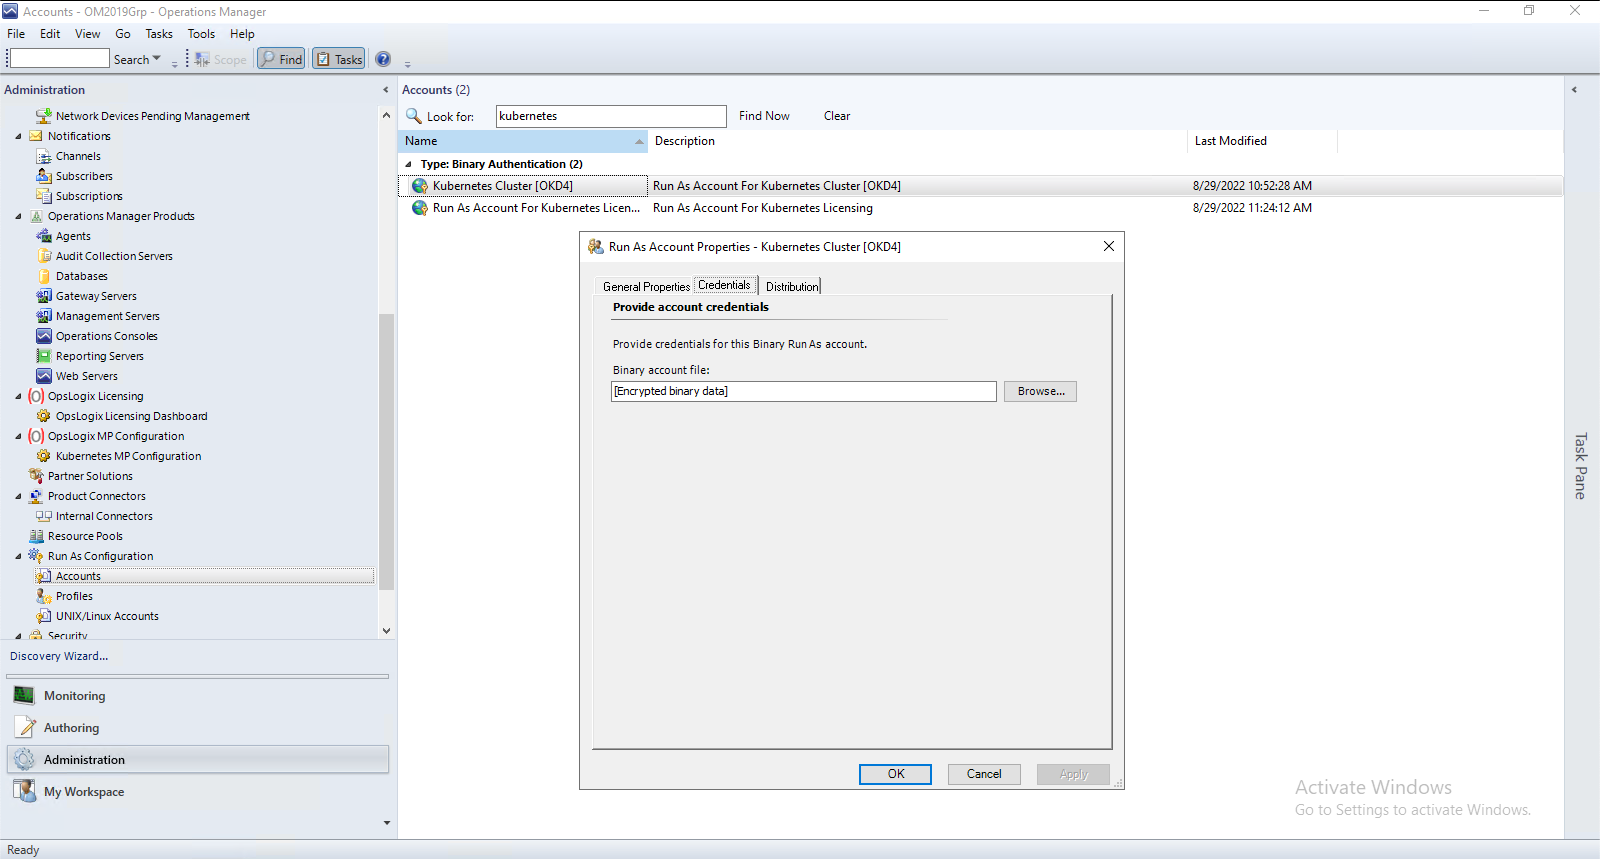The height and width of the screenshot is (859, 1600).
Task: Click the Look for text field
Action: pos(611,116)
